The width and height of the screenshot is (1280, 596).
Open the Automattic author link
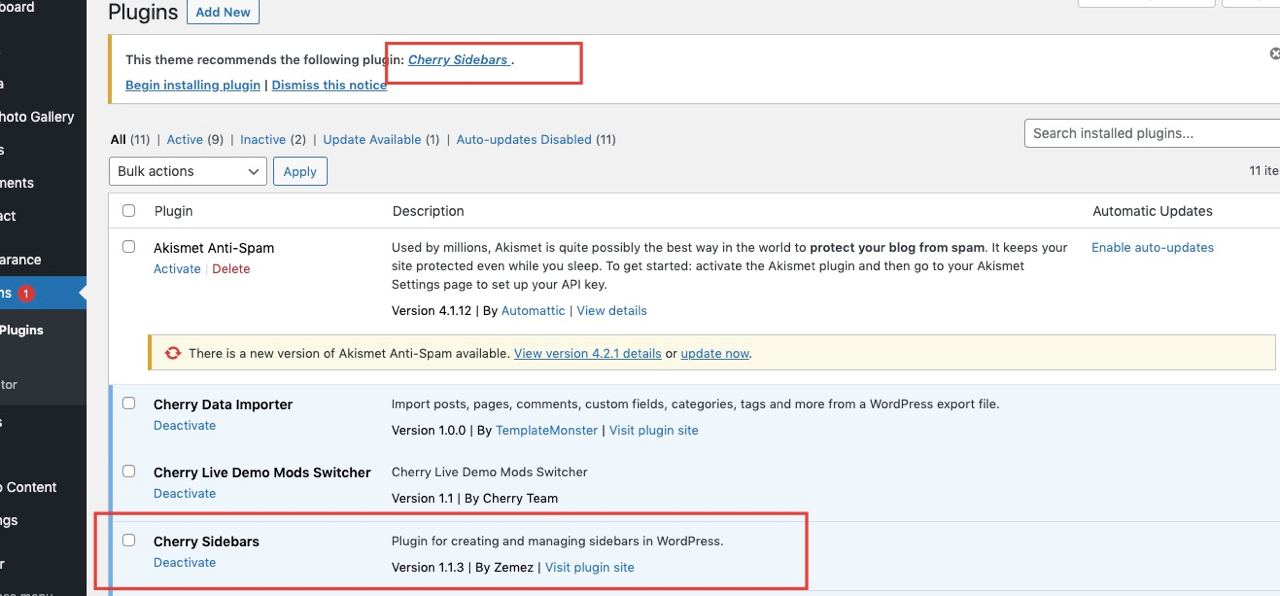(x=533, y=311)
